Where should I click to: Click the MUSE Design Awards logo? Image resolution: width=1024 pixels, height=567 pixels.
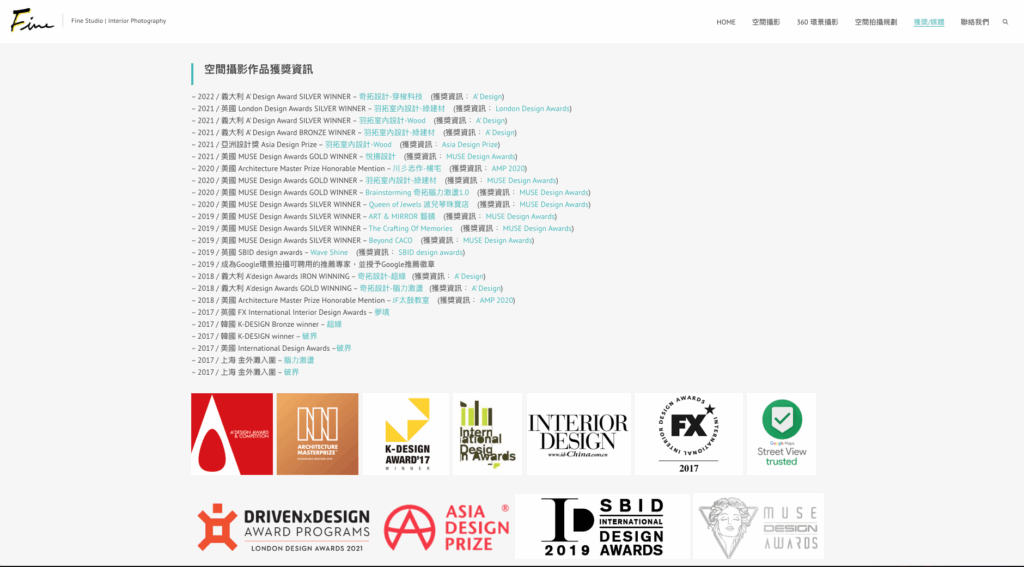pos(759,527)
